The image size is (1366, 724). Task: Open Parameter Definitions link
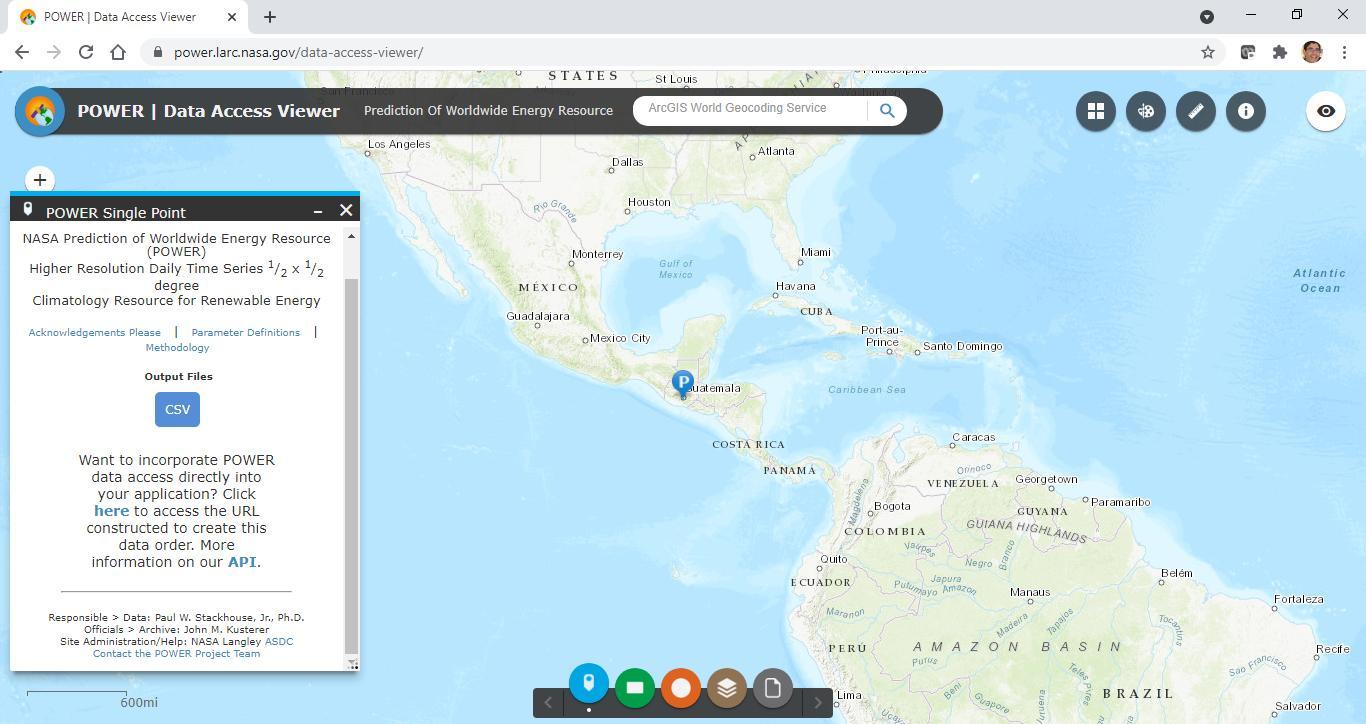pyautogui.click(x=246, y=332)
